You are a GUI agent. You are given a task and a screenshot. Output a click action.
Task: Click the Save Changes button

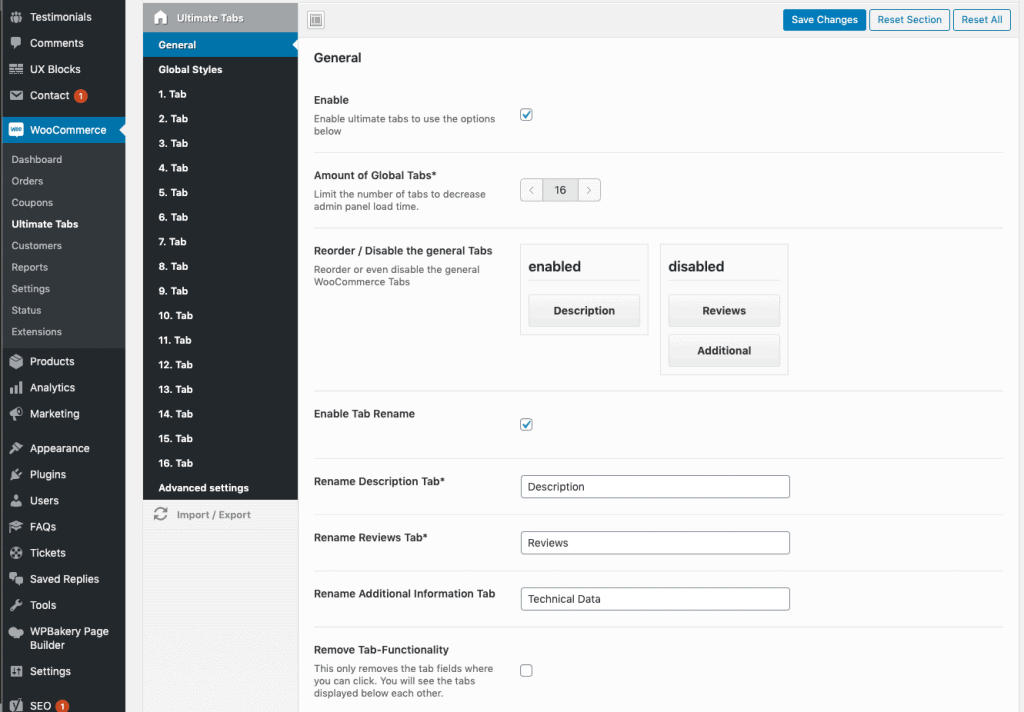click(x=824, y=20)
